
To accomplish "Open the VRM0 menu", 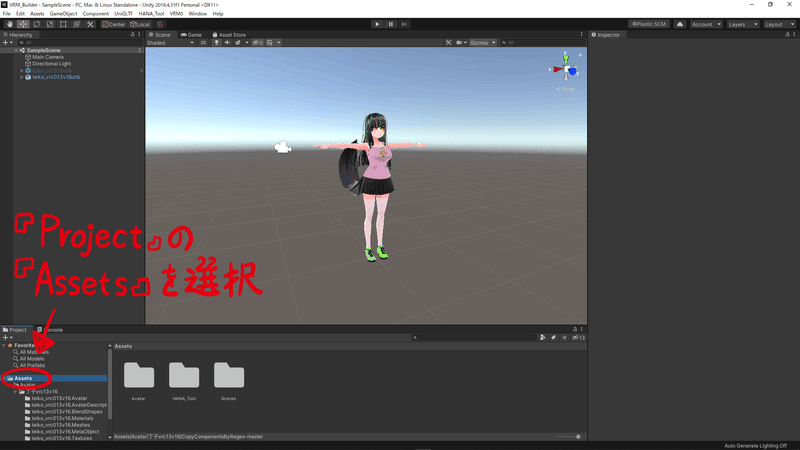I will point(176,14).
